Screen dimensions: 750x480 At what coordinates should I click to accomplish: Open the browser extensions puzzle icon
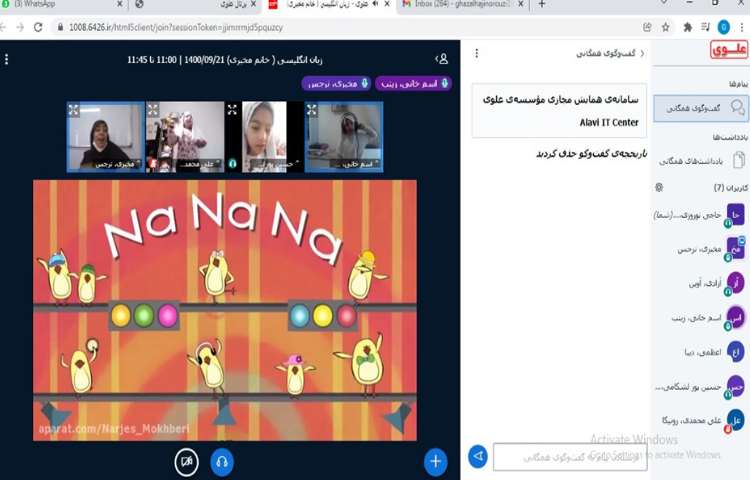pyautogui.click(x=687, y=27)
